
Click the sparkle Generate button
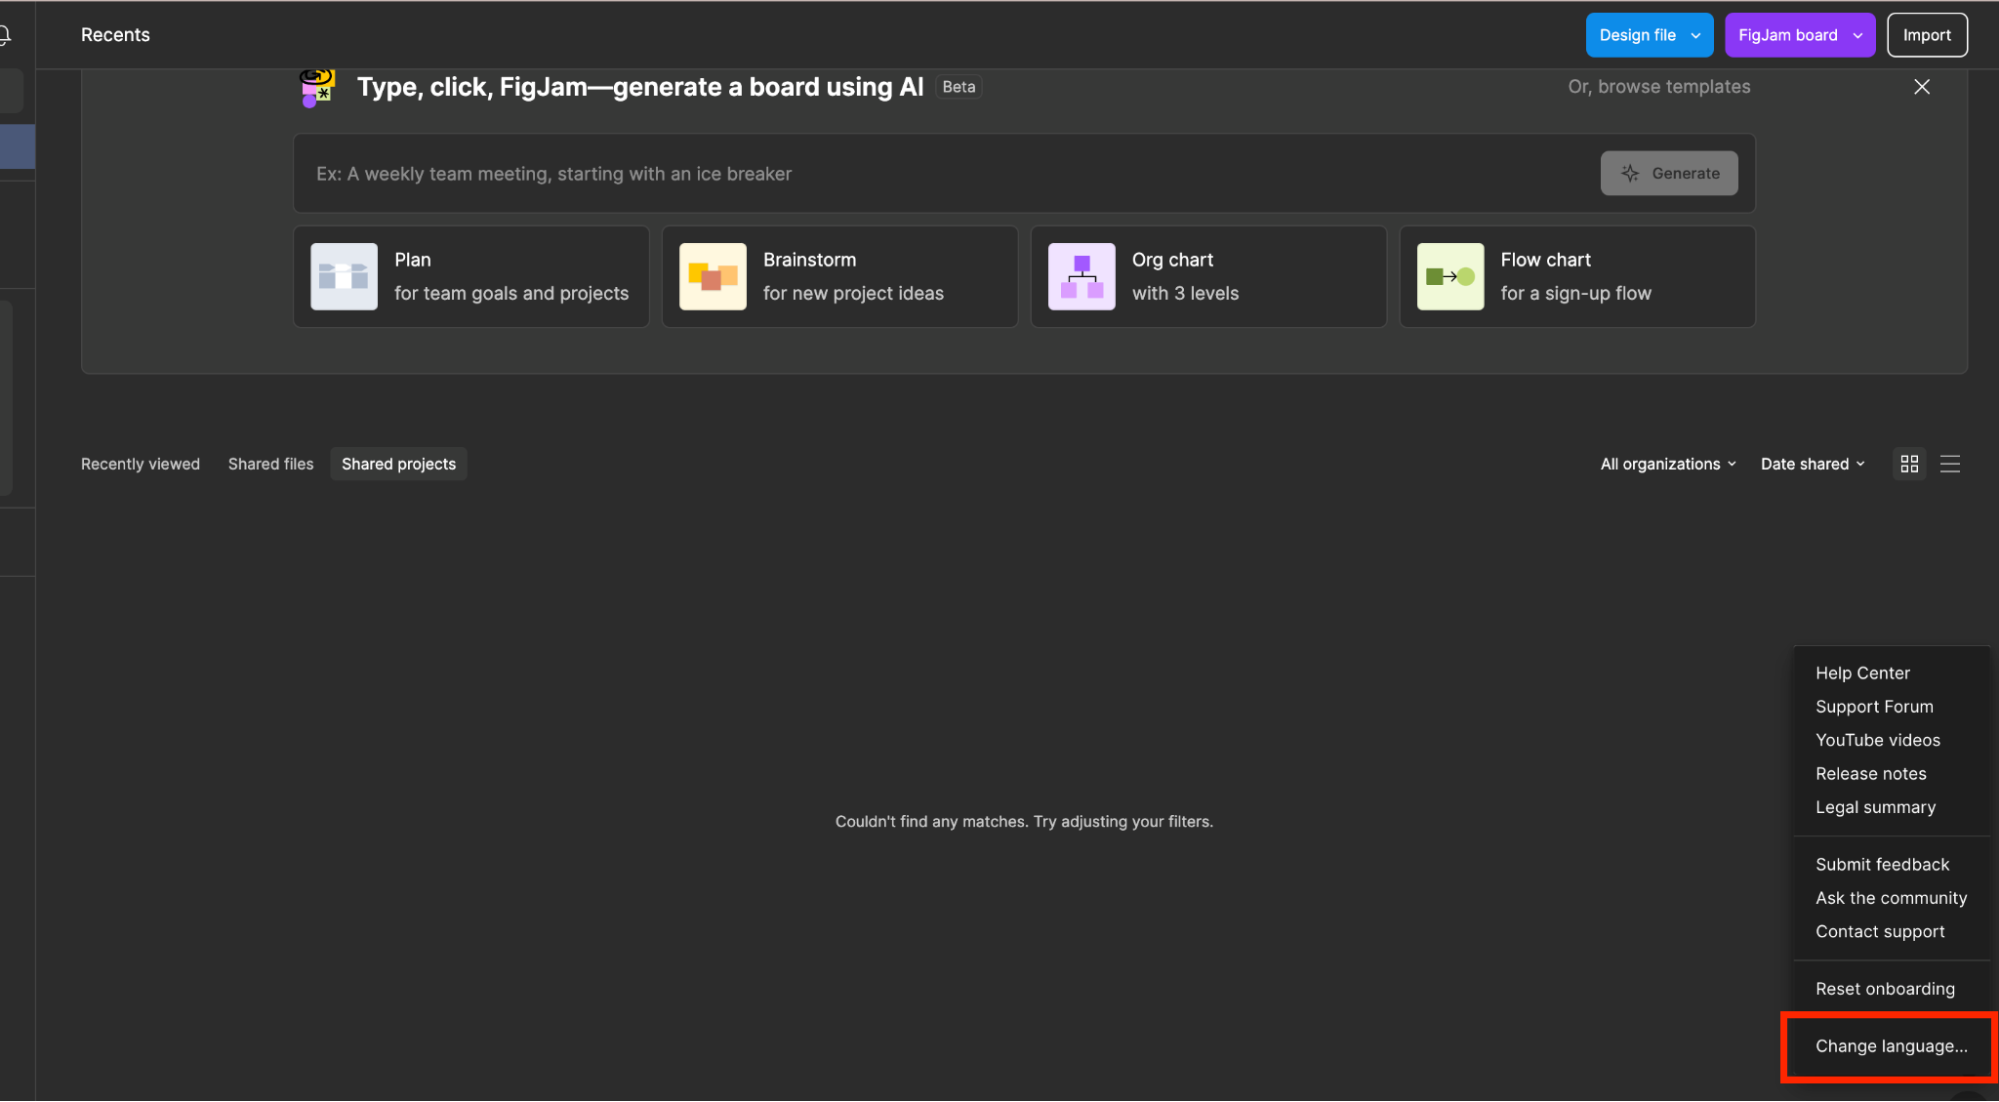tap(1669, 174)
